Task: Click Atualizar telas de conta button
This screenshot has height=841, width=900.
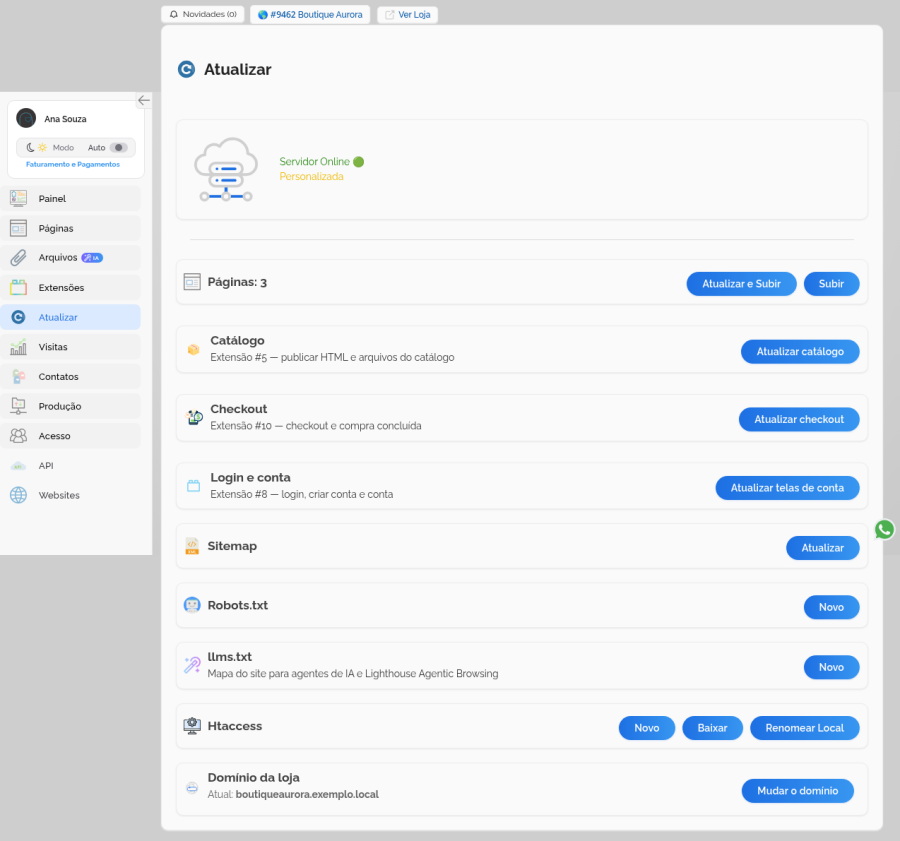Action: click(x=787, y=488)
